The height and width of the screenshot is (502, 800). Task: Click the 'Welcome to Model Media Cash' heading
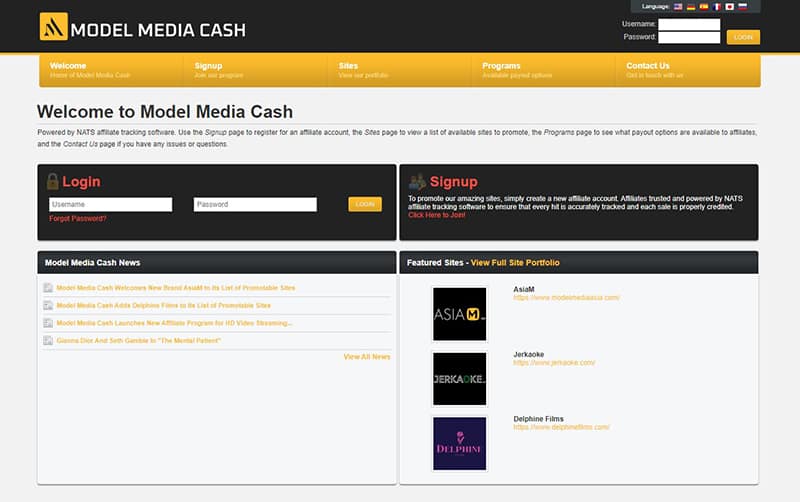165,112
